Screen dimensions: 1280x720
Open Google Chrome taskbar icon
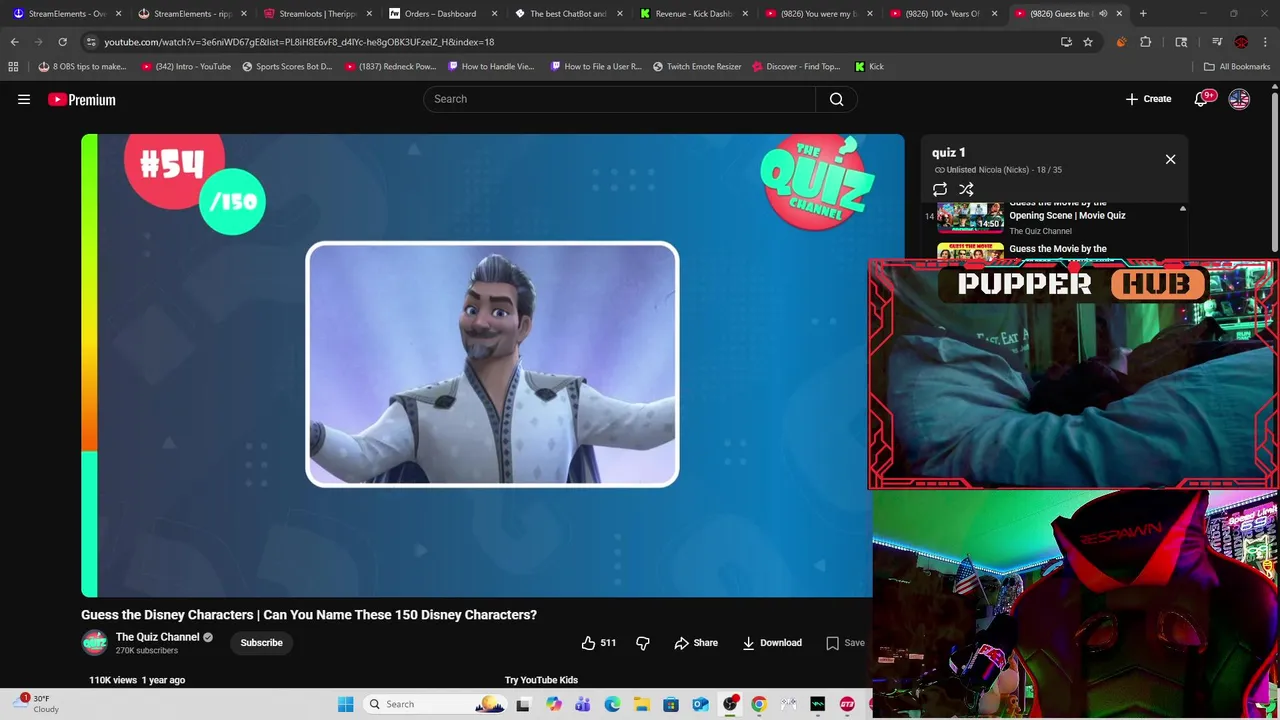pos(759,704)
